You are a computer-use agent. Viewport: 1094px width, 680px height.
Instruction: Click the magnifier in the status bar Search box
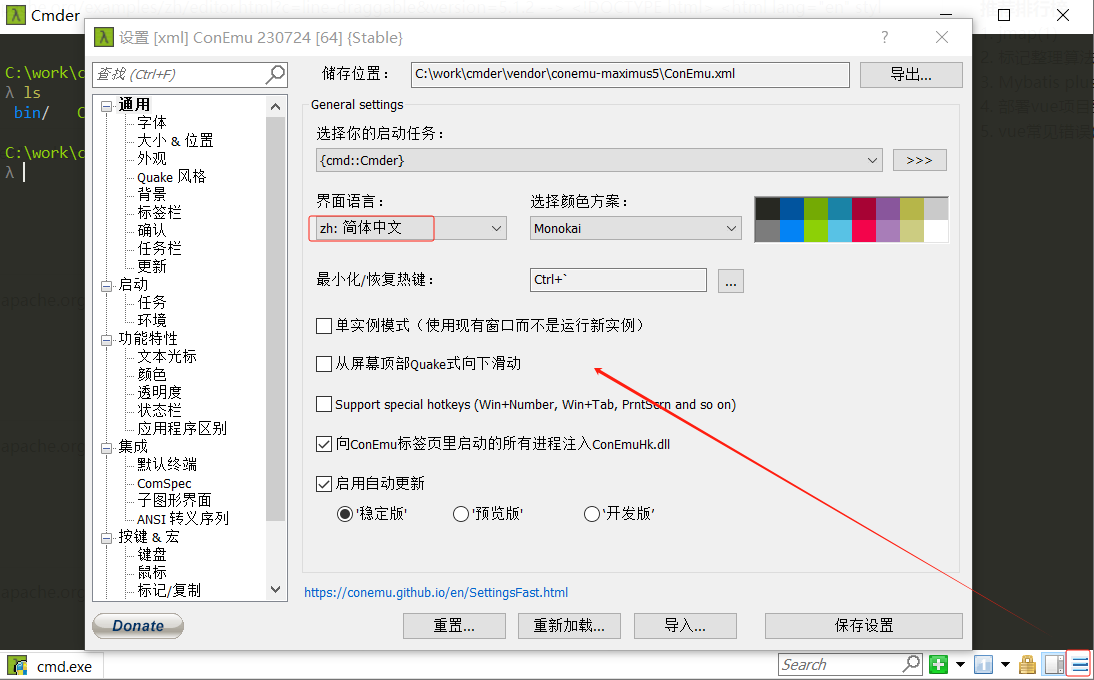(911, 664)
